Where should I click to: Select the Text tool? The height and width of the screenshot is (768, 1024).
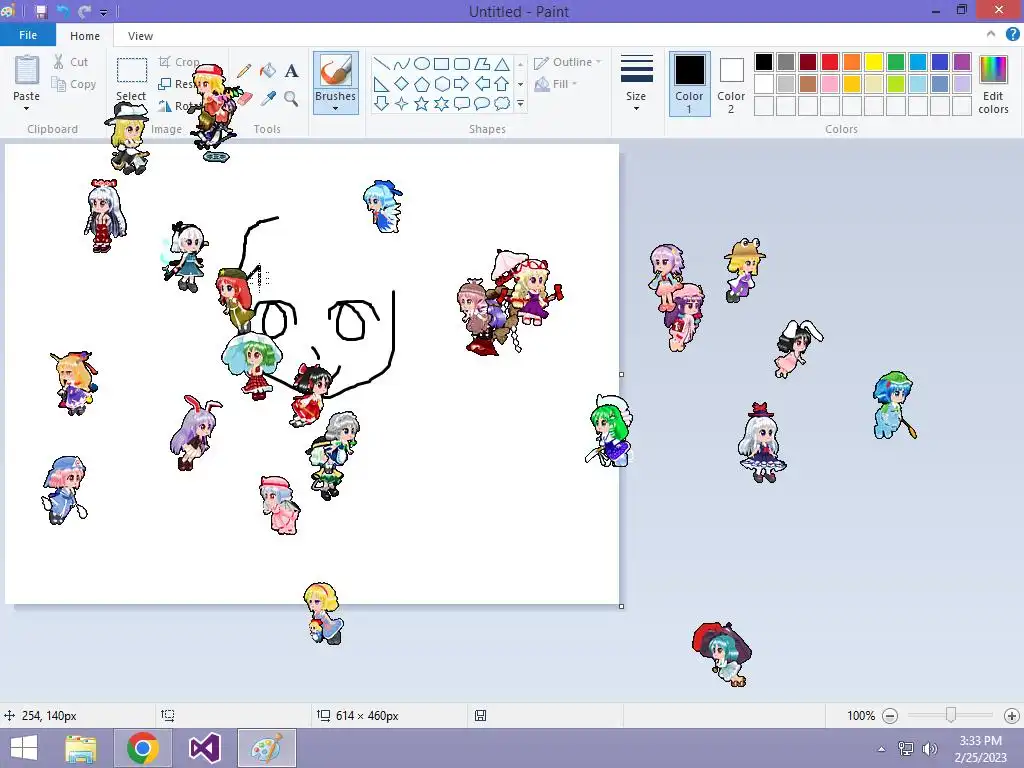point(291,71)
